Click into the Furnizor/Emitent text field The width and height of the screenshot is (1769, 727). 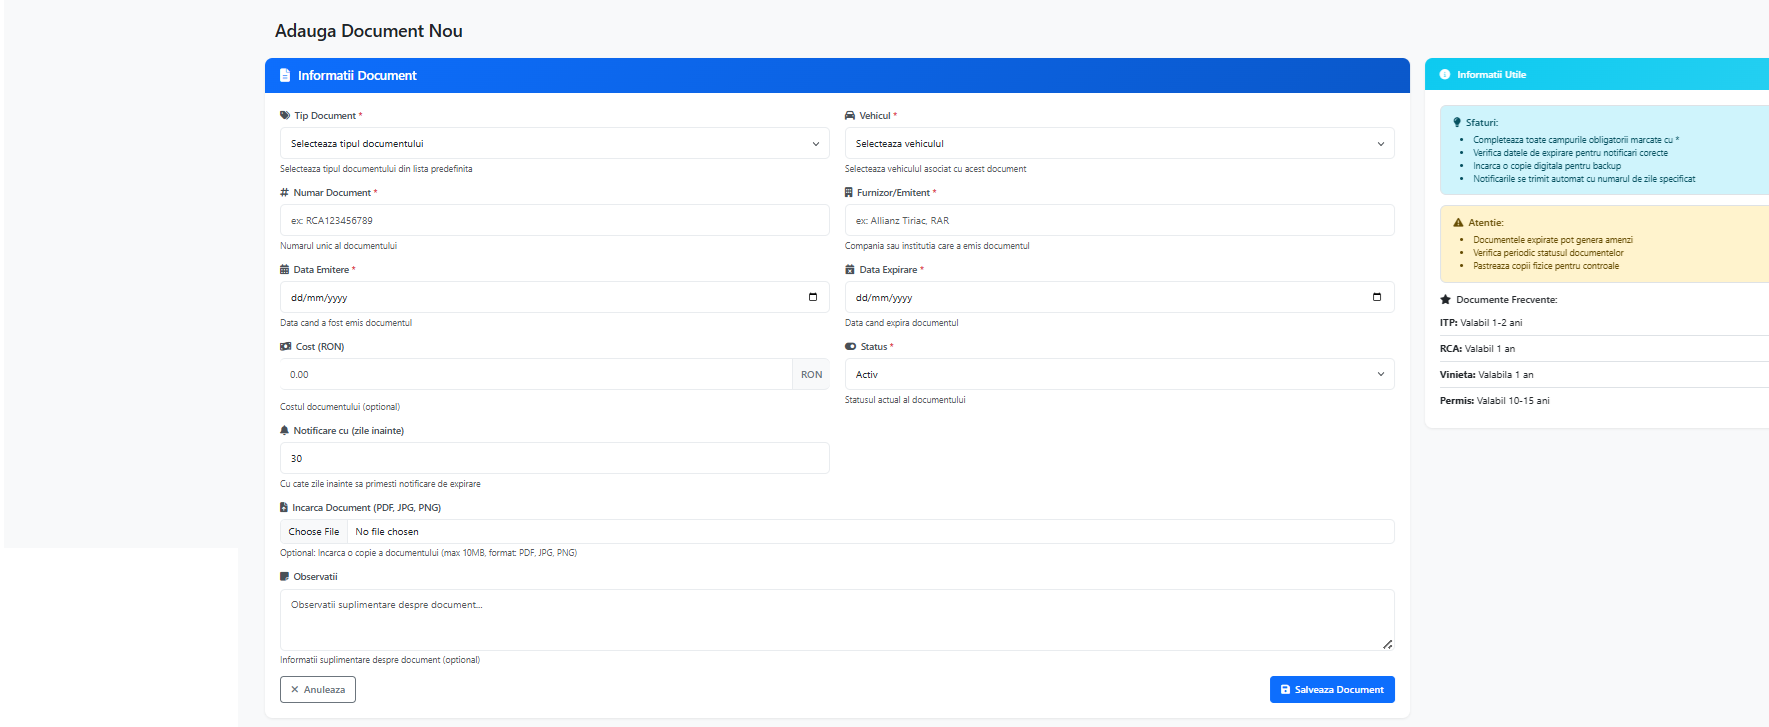(x=1119, y=221)
